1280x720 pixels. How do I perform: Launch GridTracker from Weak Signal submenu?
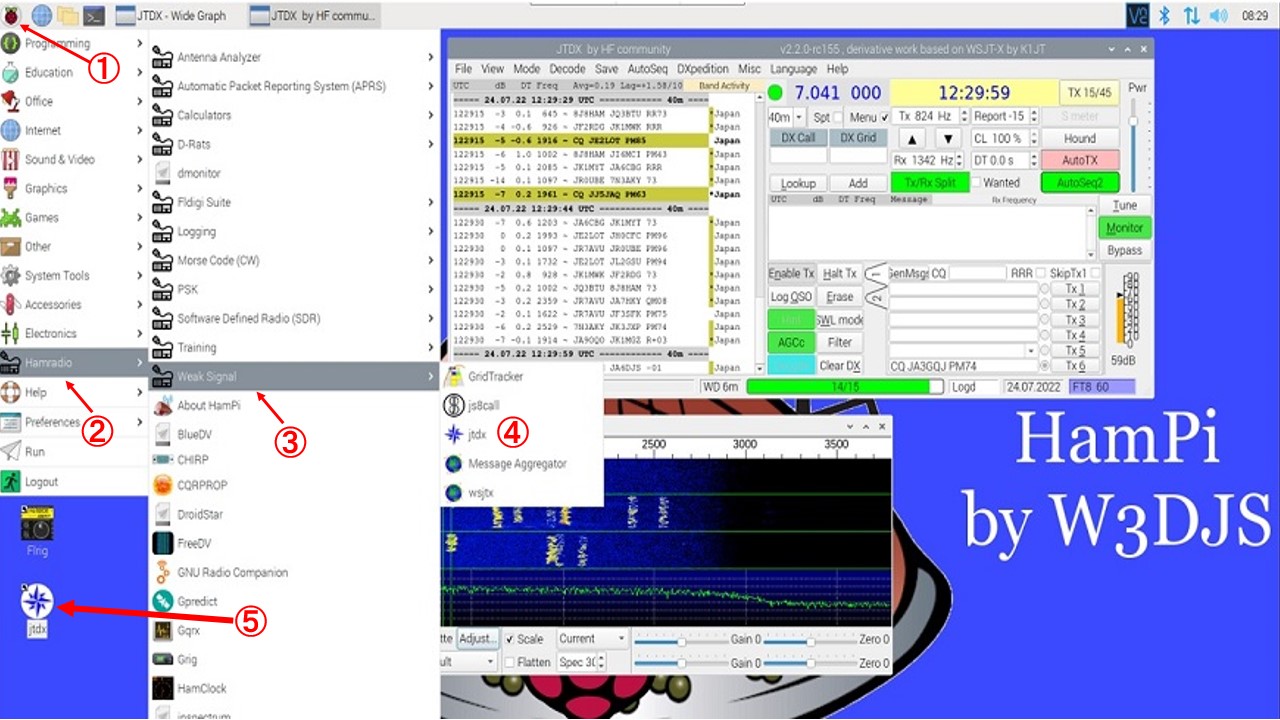pos(522,376)
